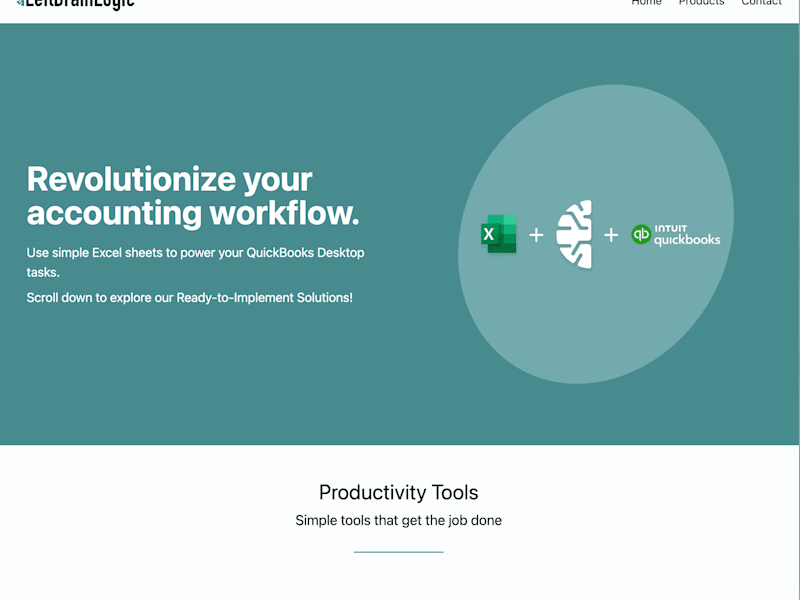
Task: Click the word INTUIT above quickbooks
Action: coord(670,228)
